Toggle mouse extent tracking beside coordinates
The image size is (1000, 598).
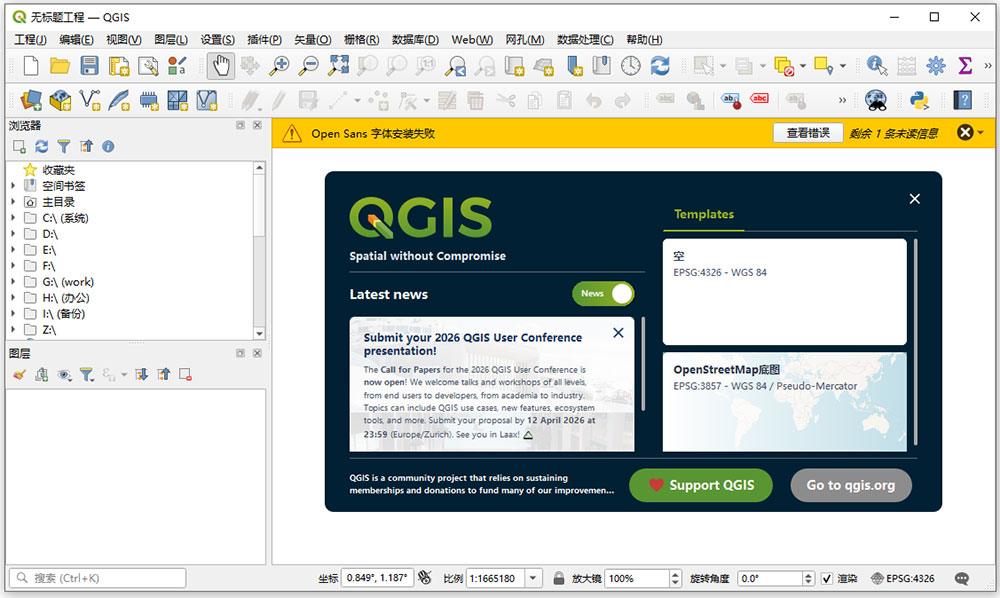[x=425, y=577]
